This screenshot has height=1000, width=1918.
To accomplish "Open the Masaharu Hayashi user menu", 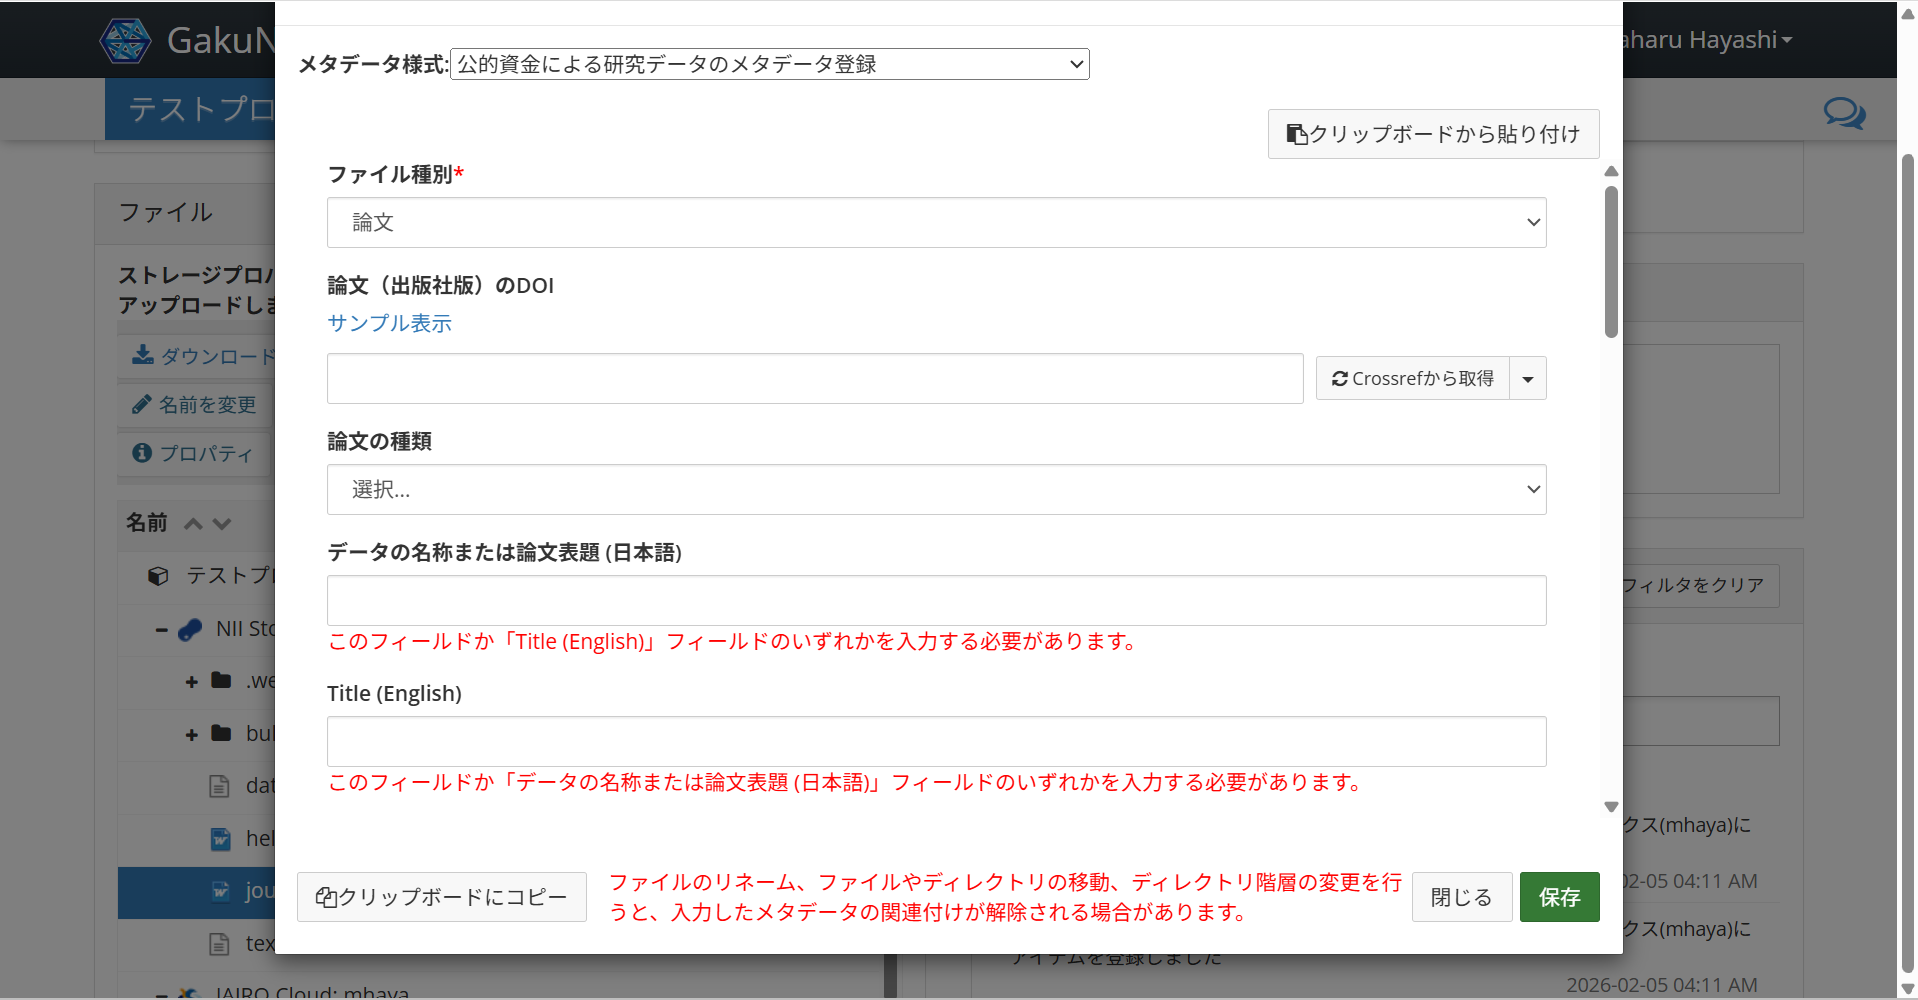I will 1710,40.
